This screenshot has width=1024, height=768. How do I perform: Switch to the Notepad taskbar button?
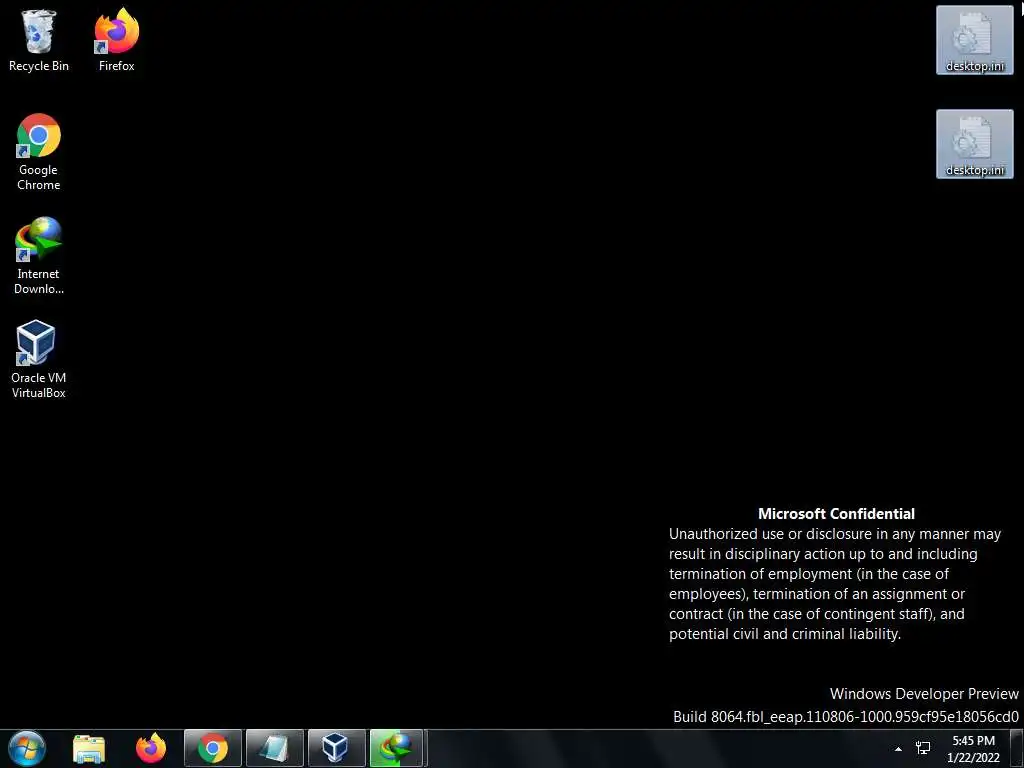click(x=275, y=748)
